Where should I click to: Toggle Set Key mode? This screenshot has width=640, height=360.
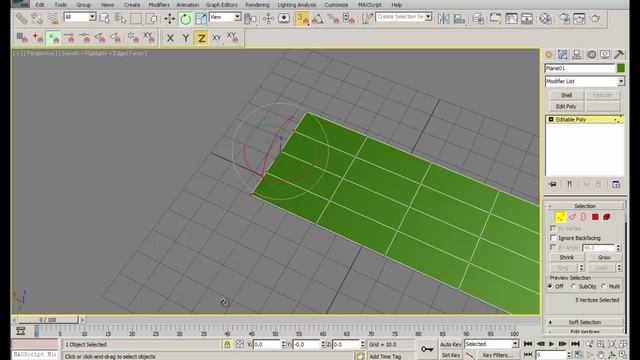[x=451, y=356]
